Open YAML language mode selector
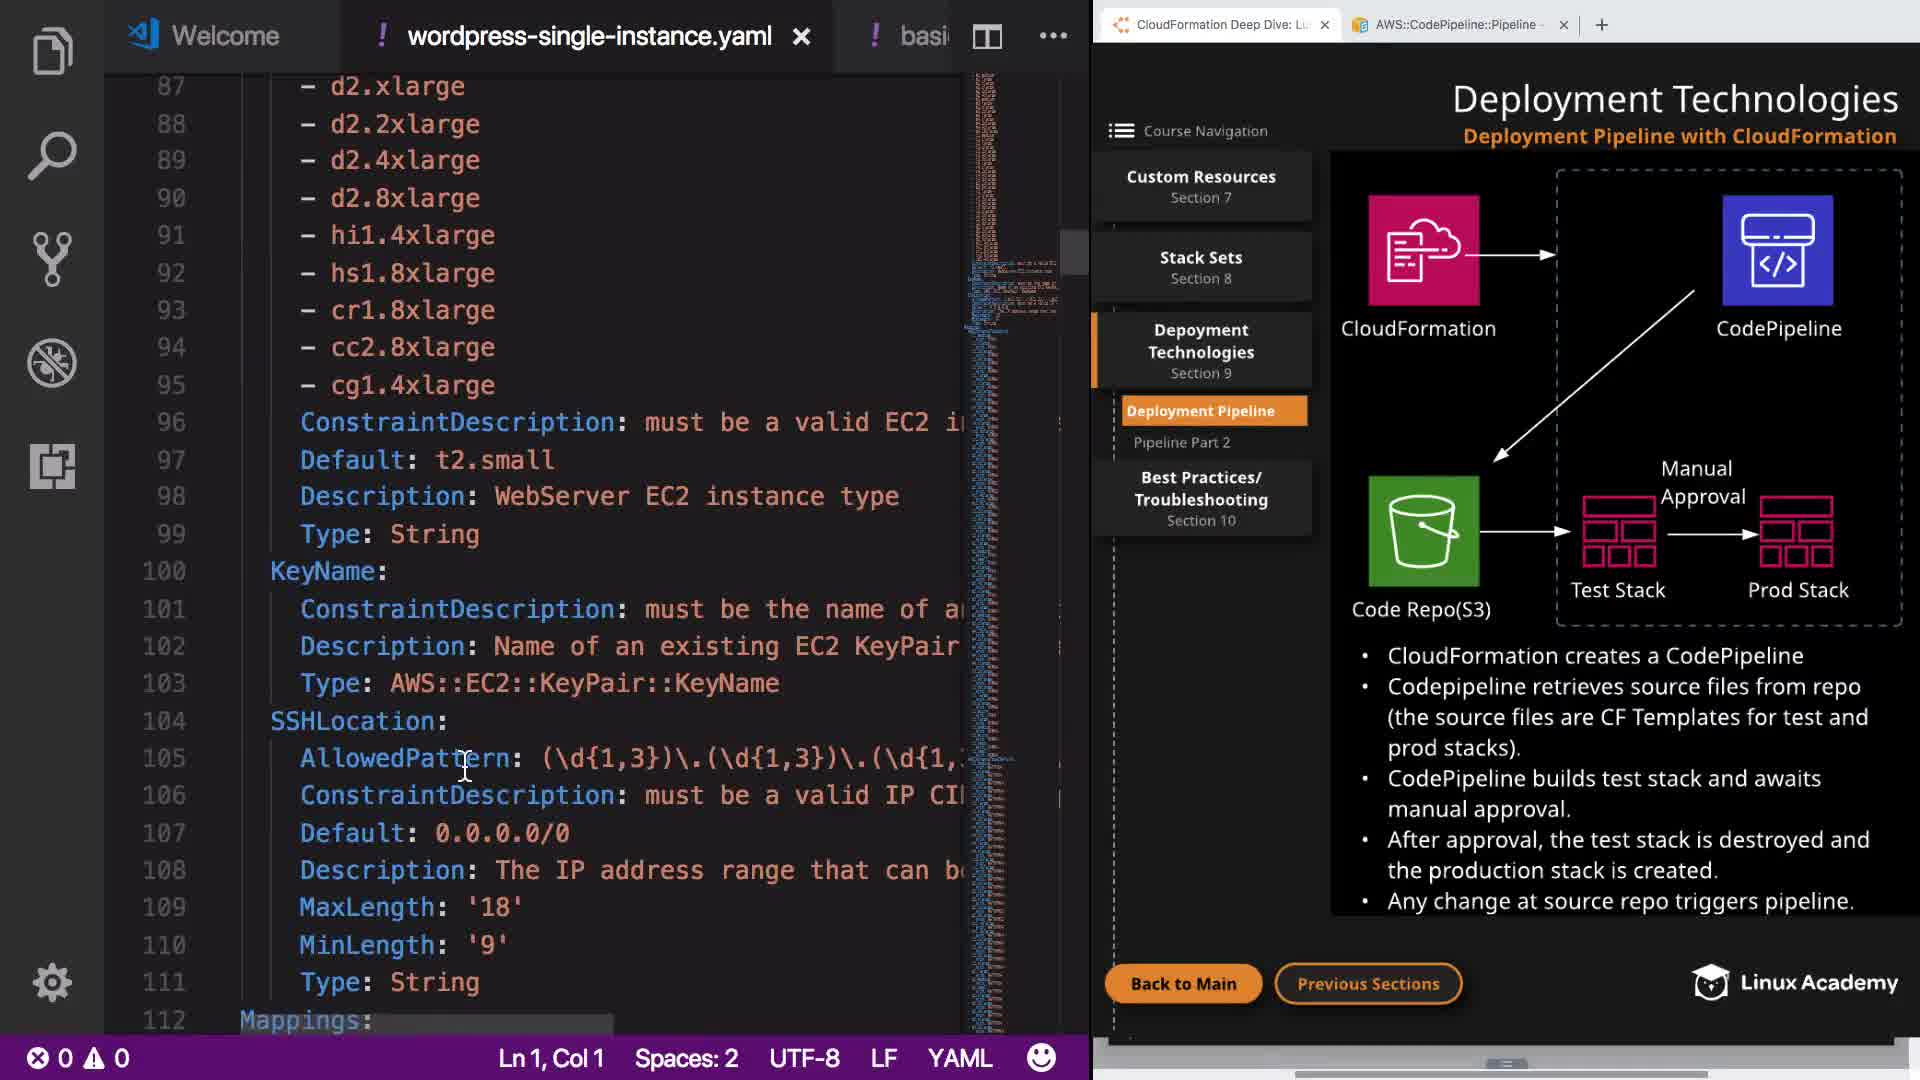The width and height of the screenshot is (1920, 1080). pyautogui.click(x=959, y=1058)
